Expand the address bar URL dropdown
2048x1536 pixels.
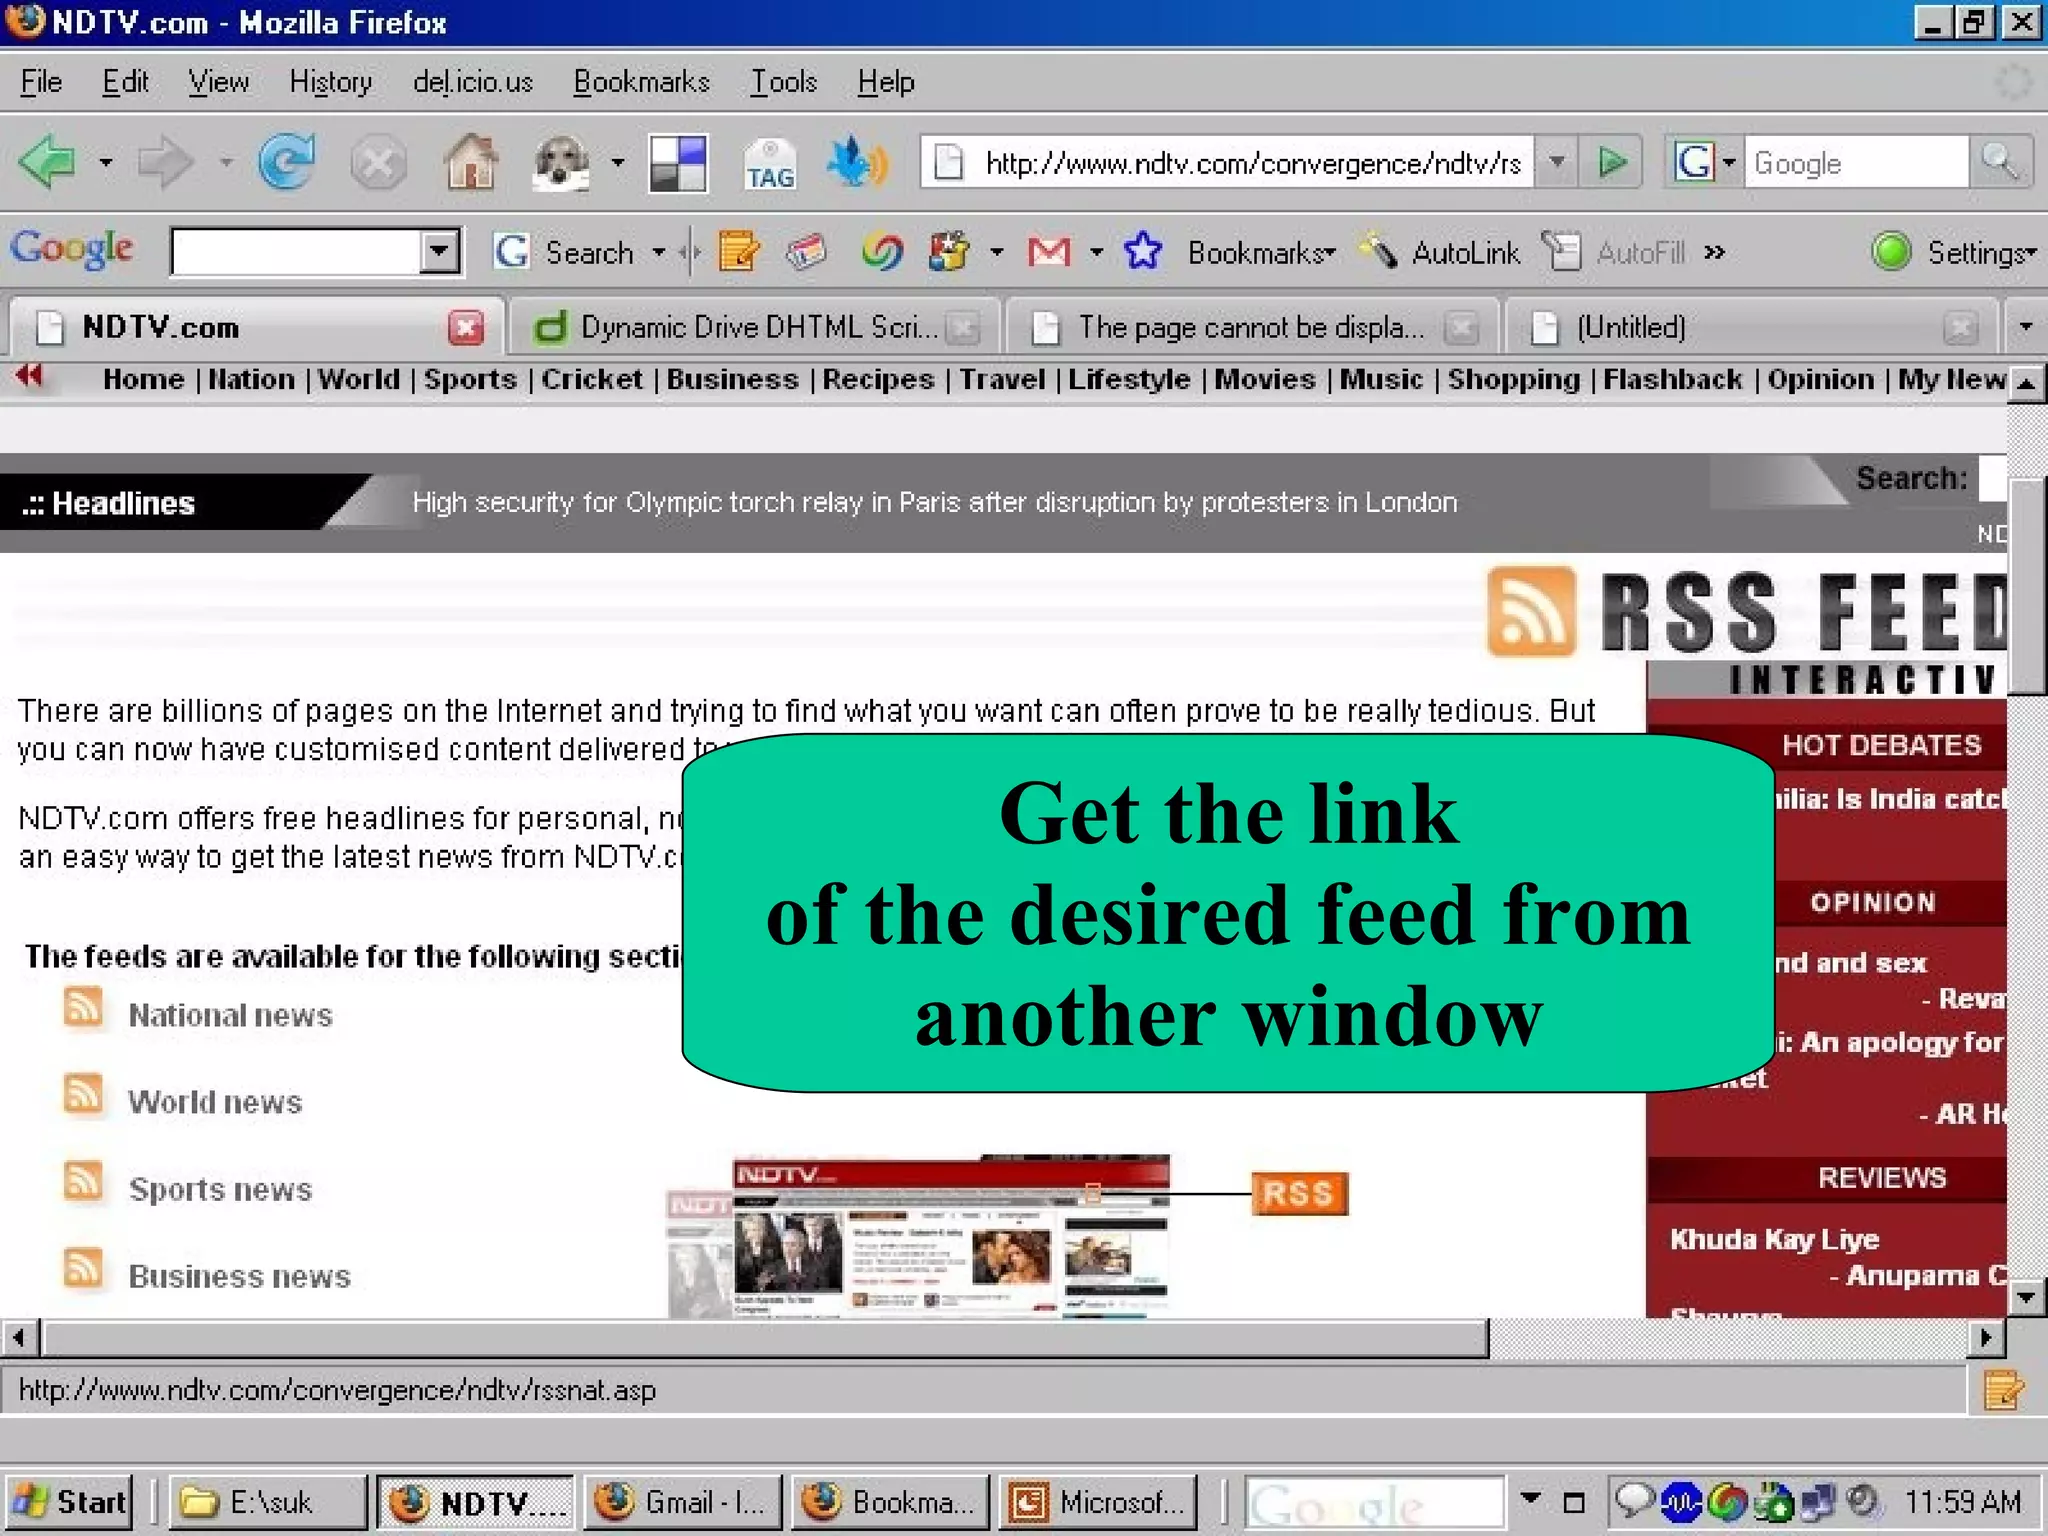coord(1556,162)
